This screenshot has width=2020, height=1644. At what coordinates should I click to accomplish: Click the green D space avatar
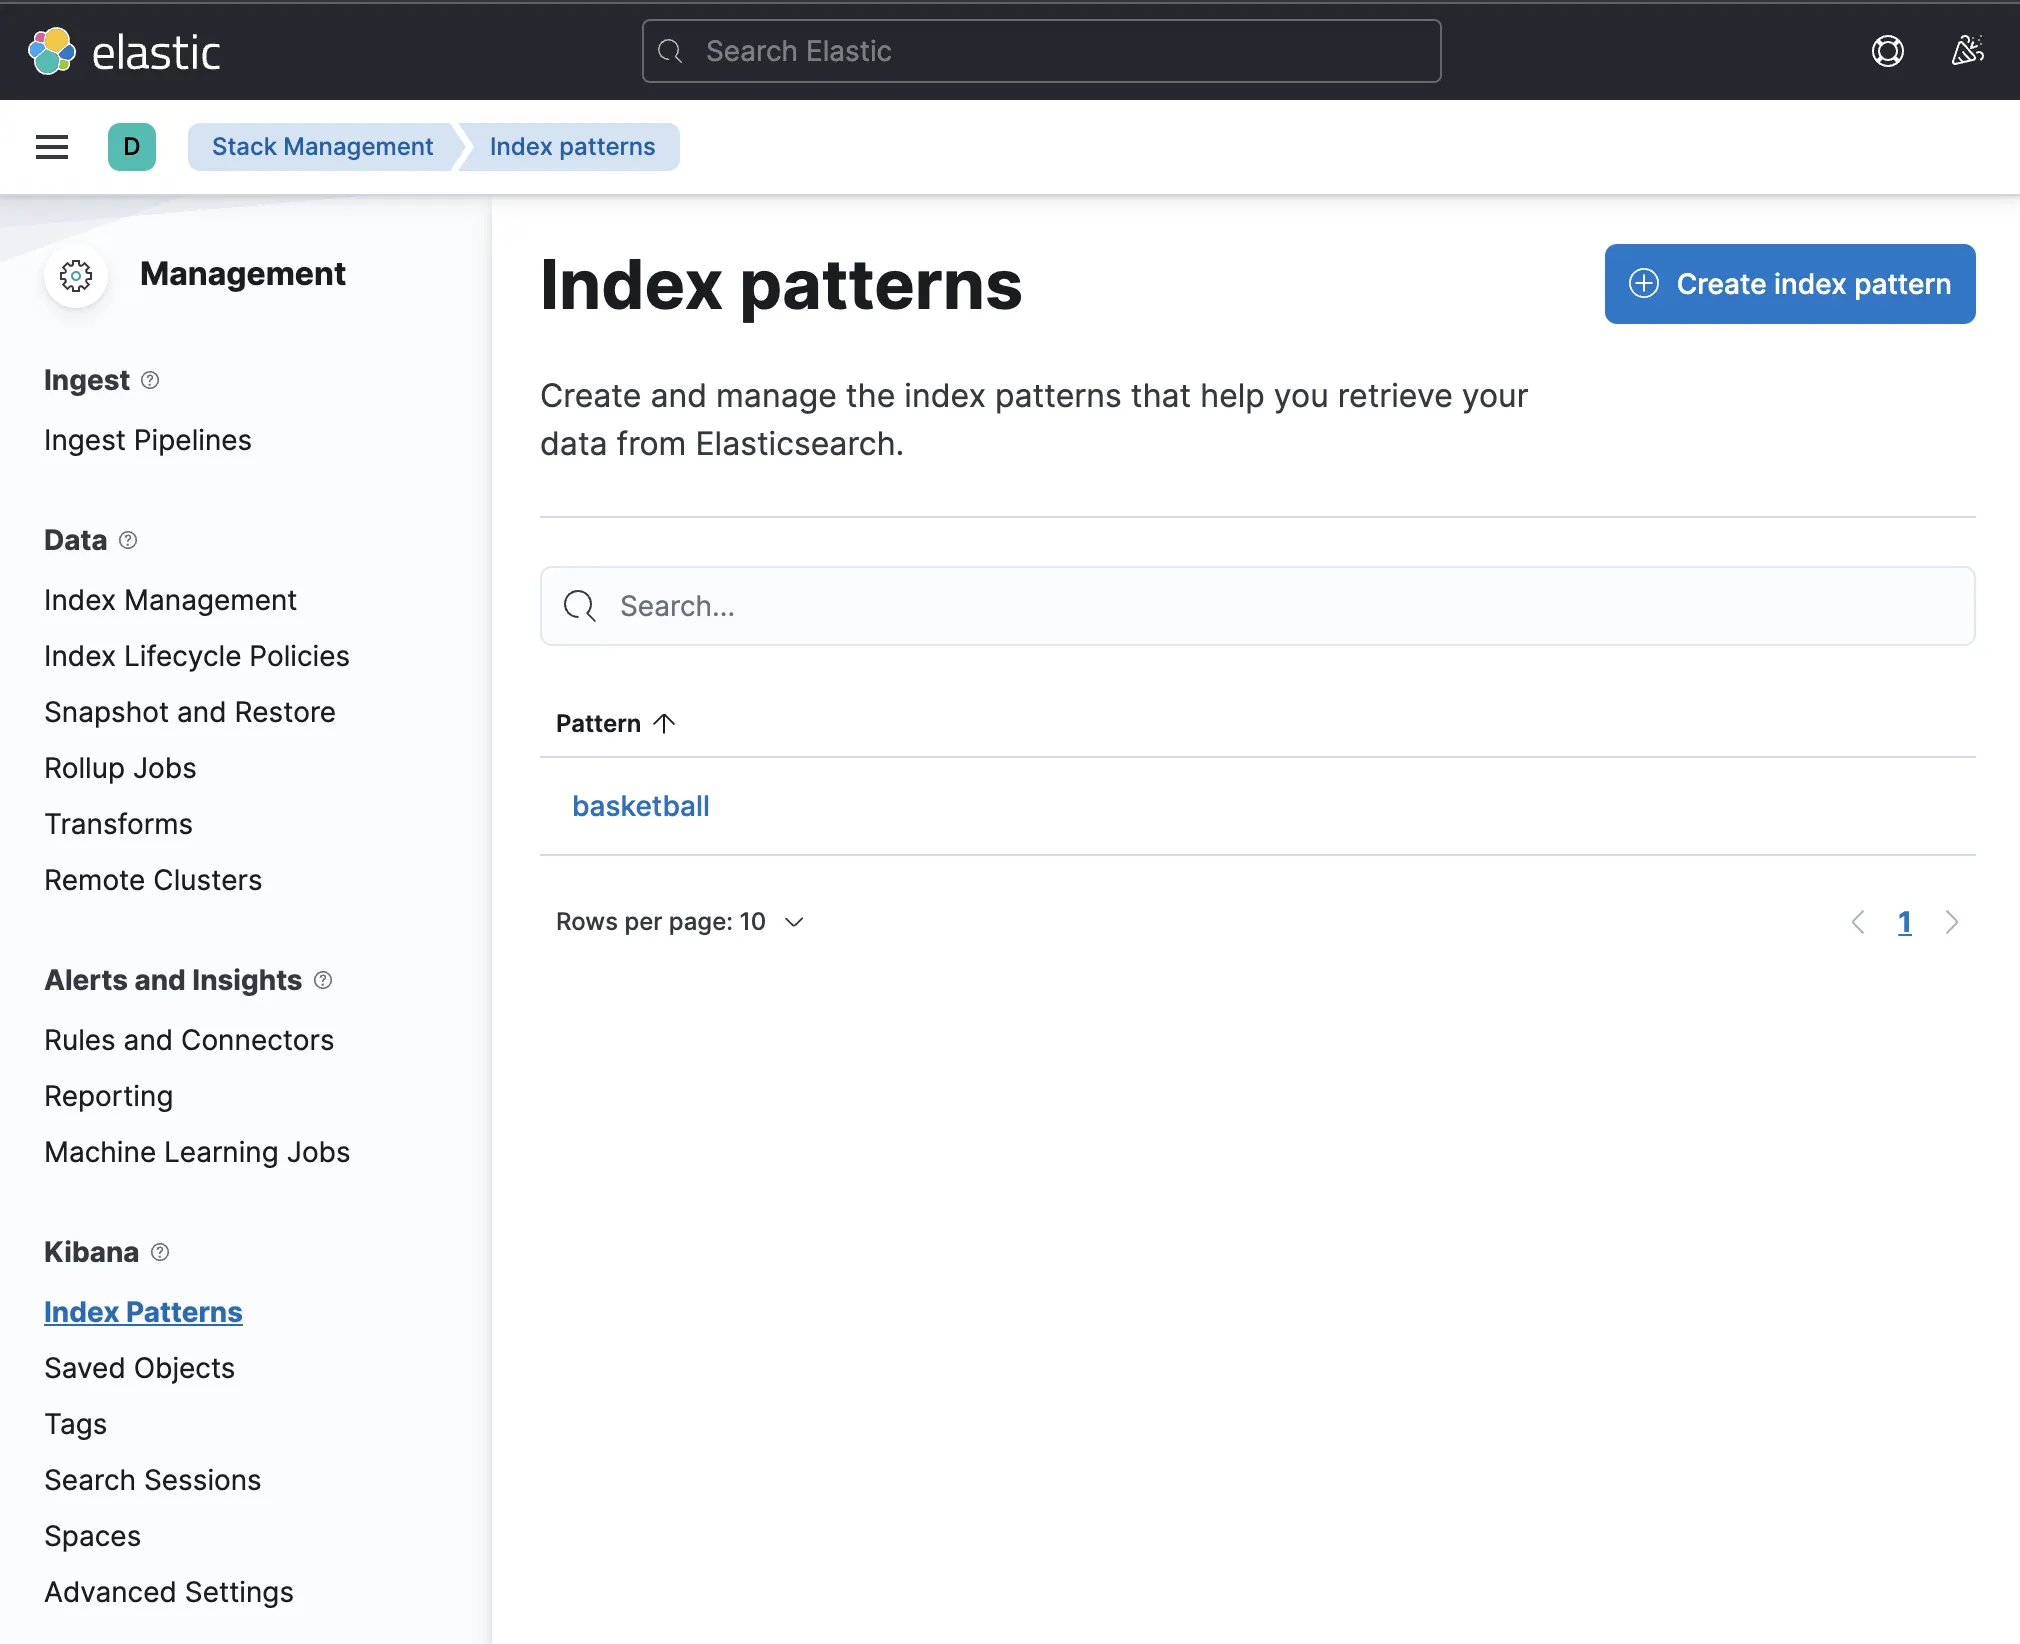(x=132, y=147)
